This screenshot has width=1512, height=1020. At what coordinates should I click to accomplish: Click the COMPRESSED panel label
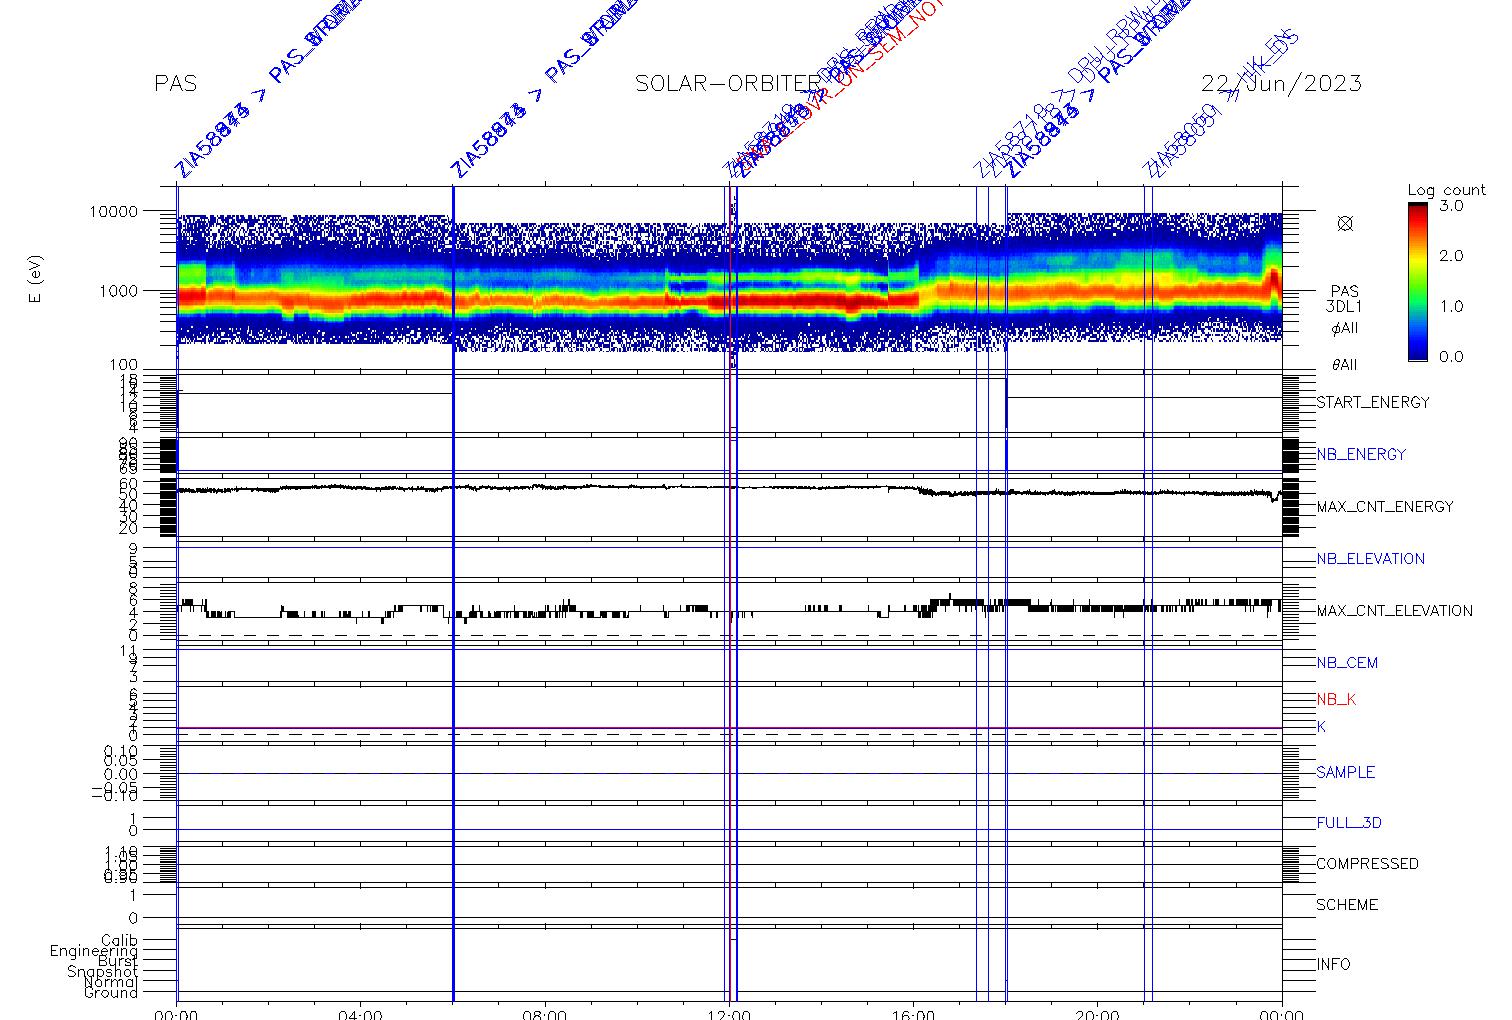click(1367, 864)
